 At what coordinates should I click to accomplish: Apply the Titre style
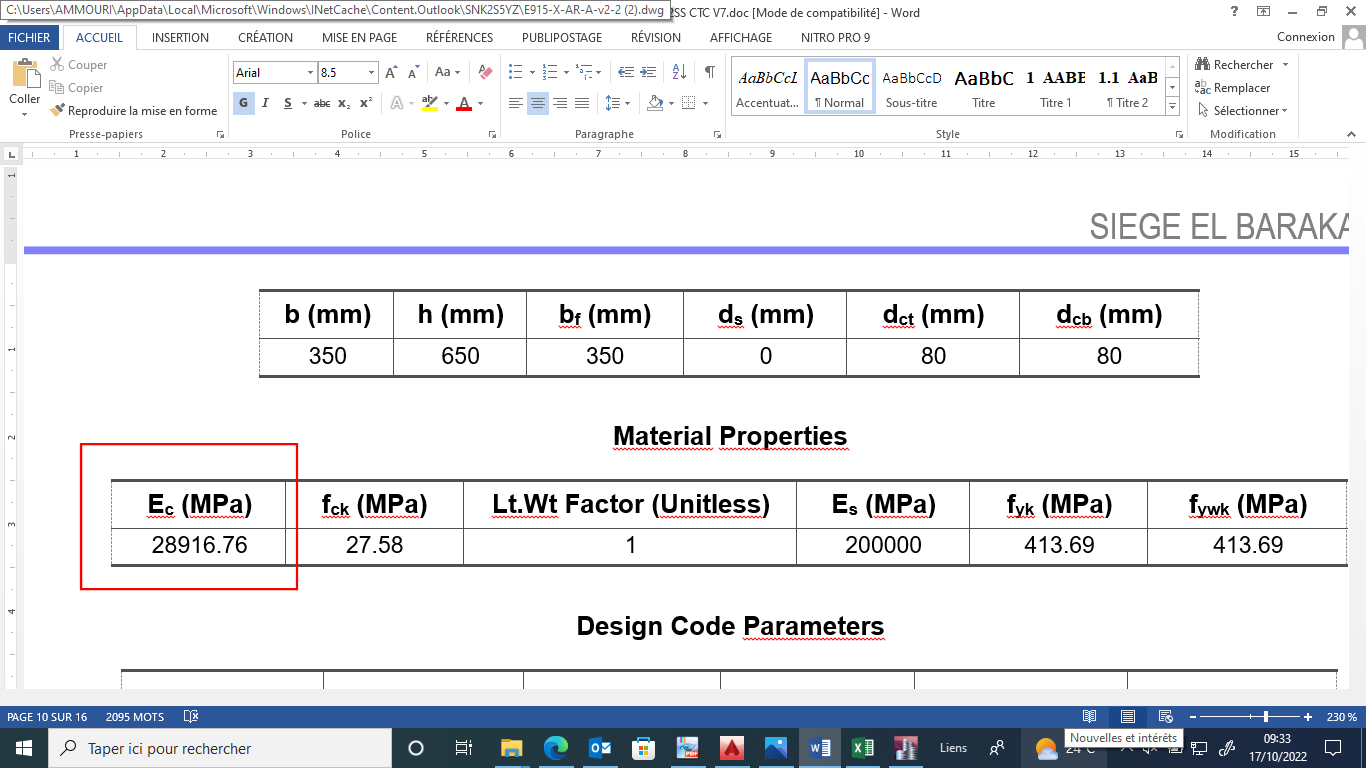[984, 87]
